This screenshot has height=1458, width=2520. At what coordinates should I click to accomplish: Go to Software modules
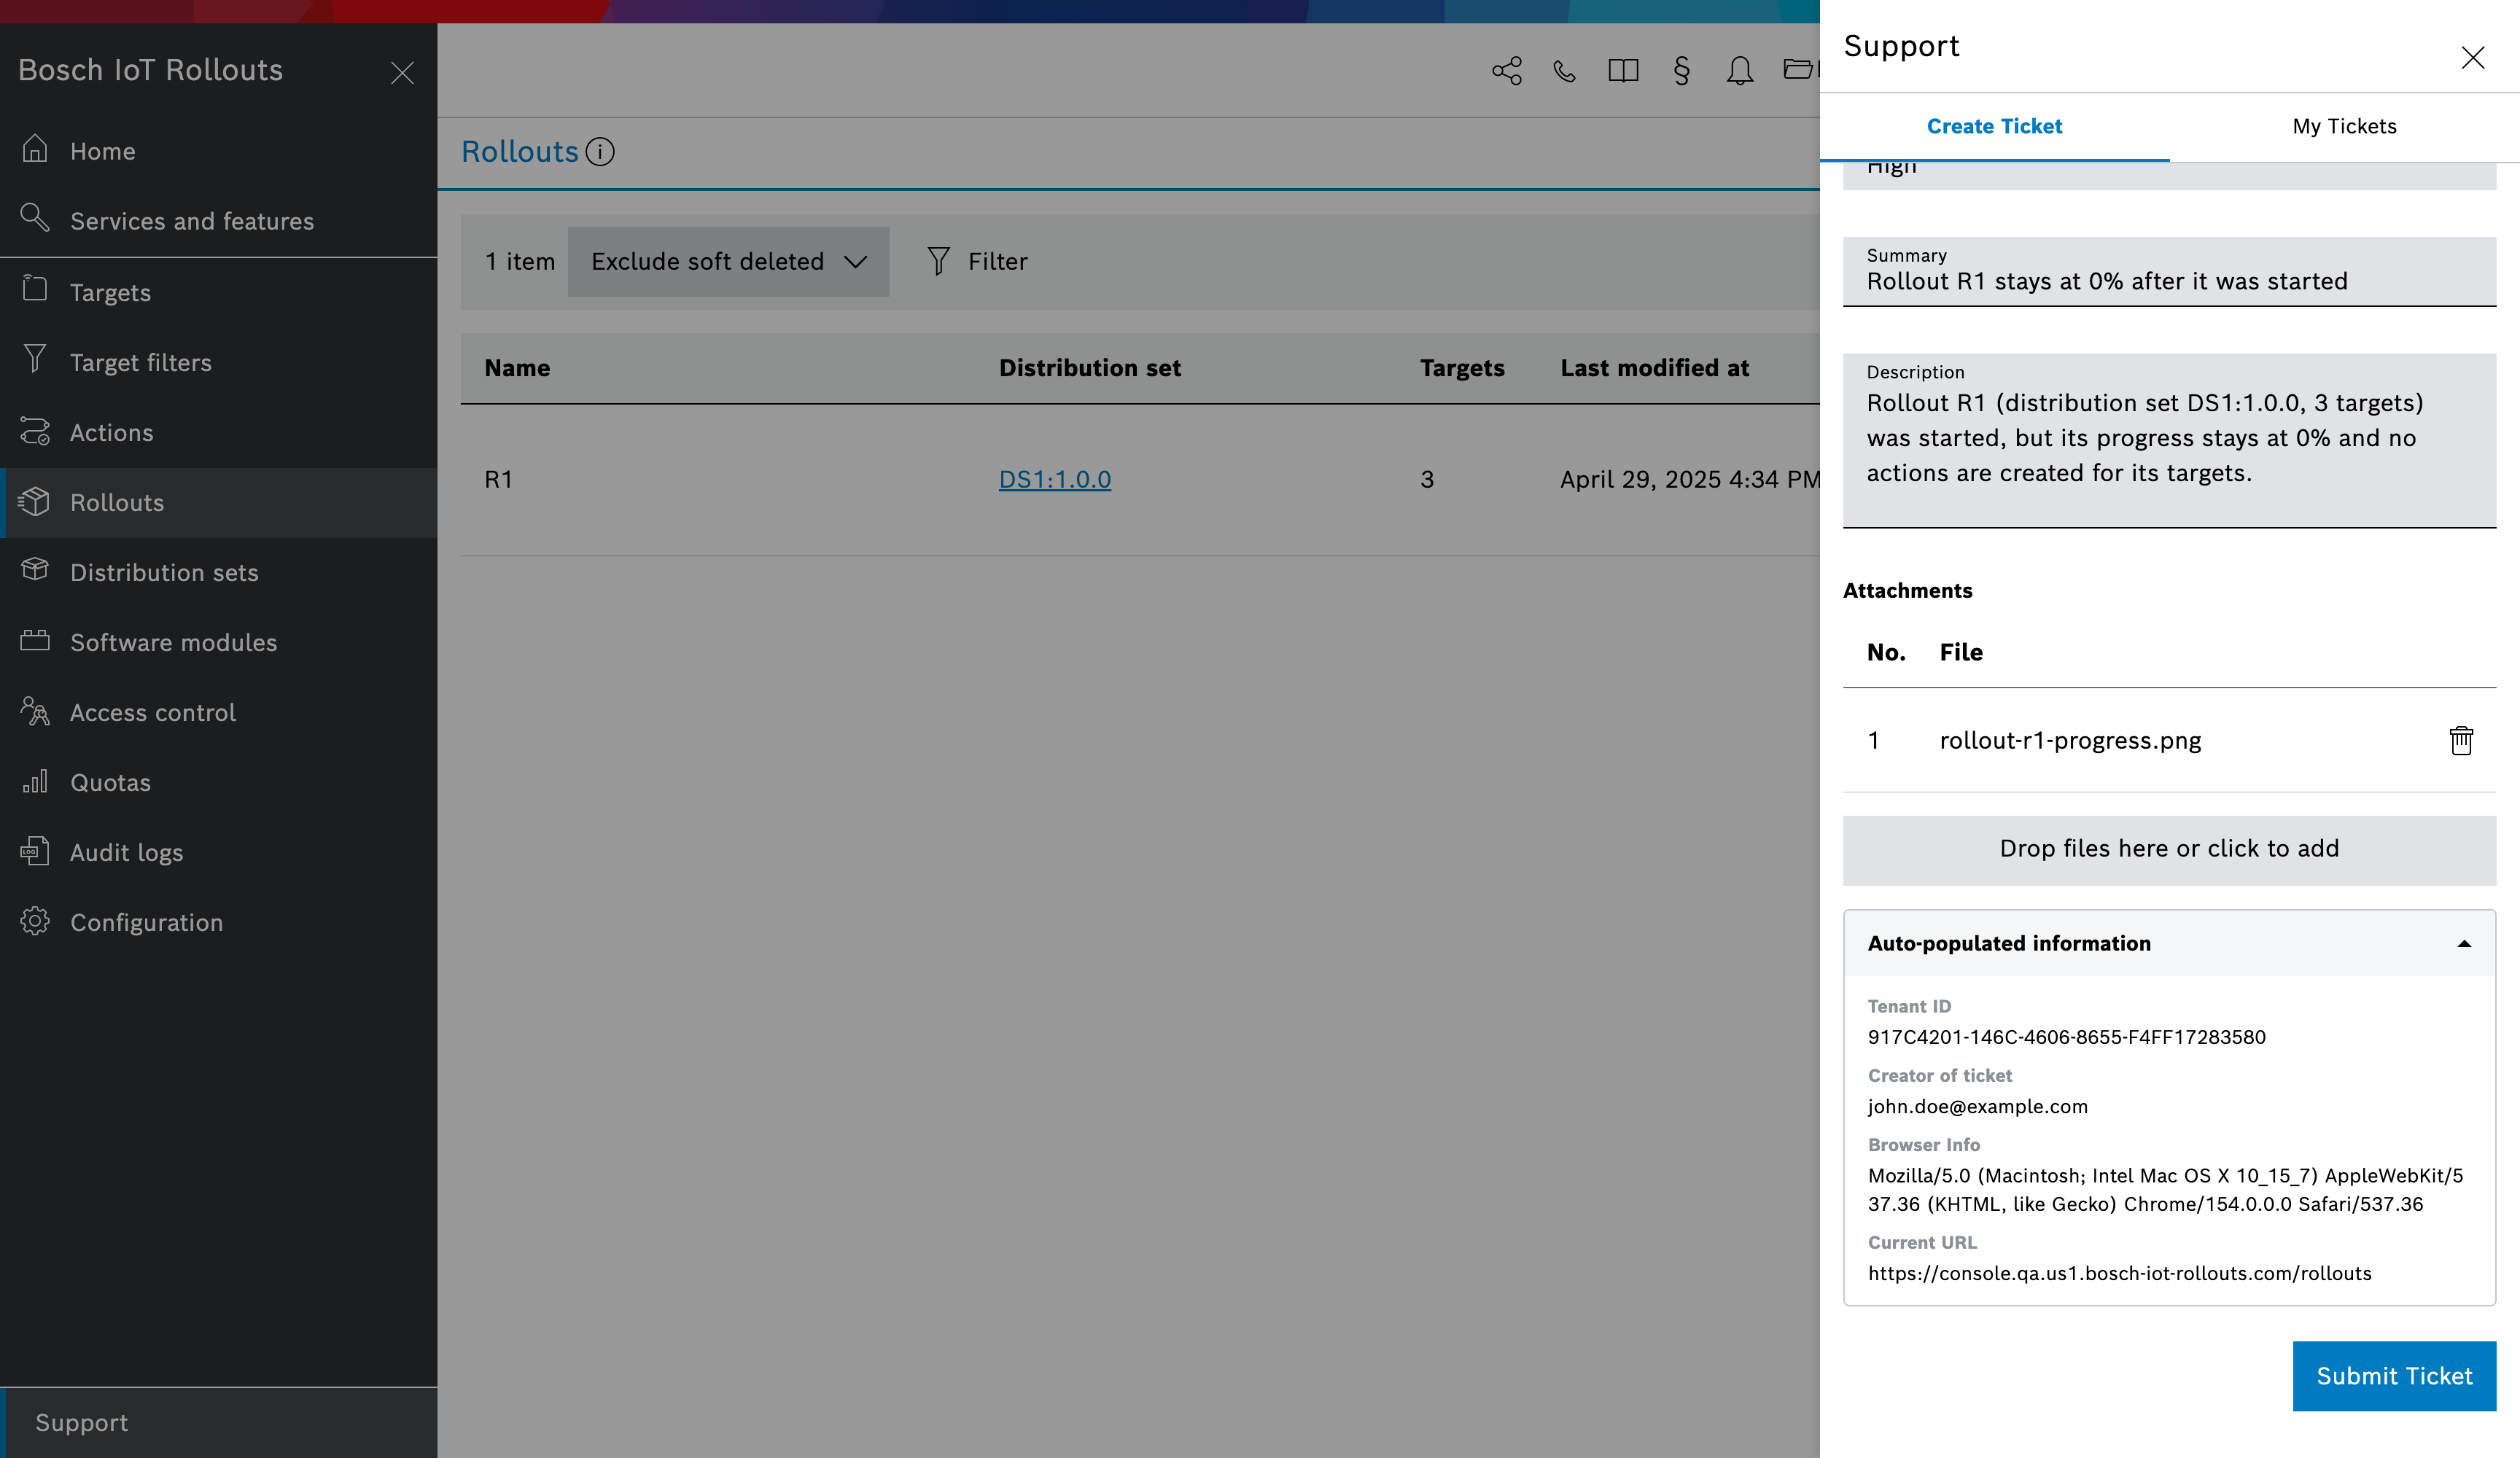click(218, 642)
